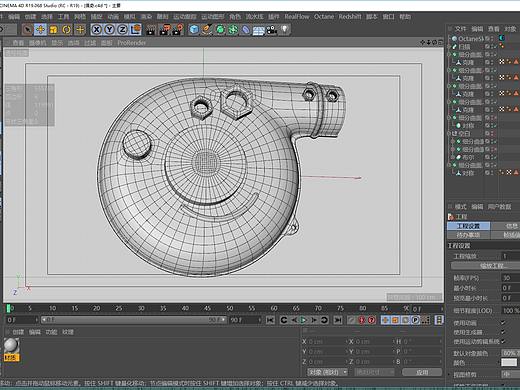Open the Octane menu

point(324,17)
